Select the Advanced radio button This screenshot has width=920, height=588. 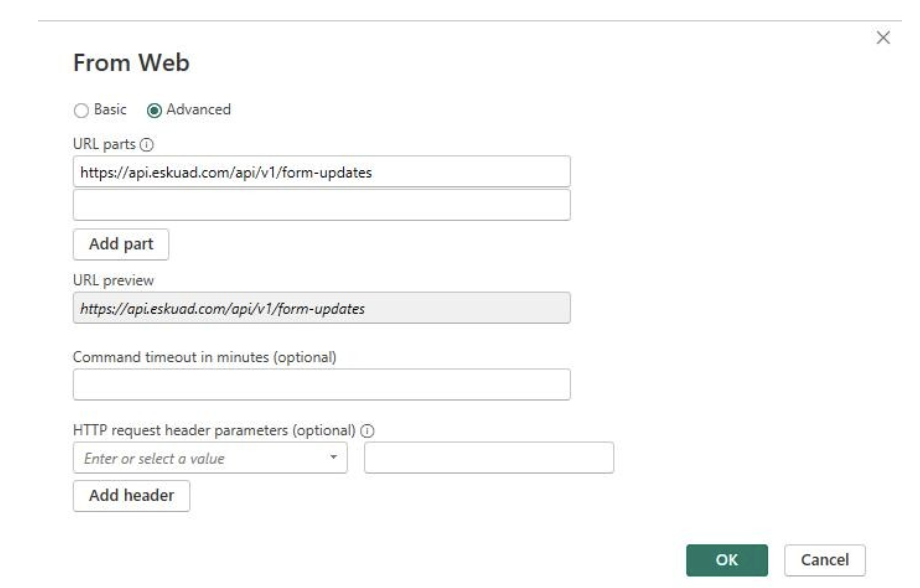click(154, 110)
